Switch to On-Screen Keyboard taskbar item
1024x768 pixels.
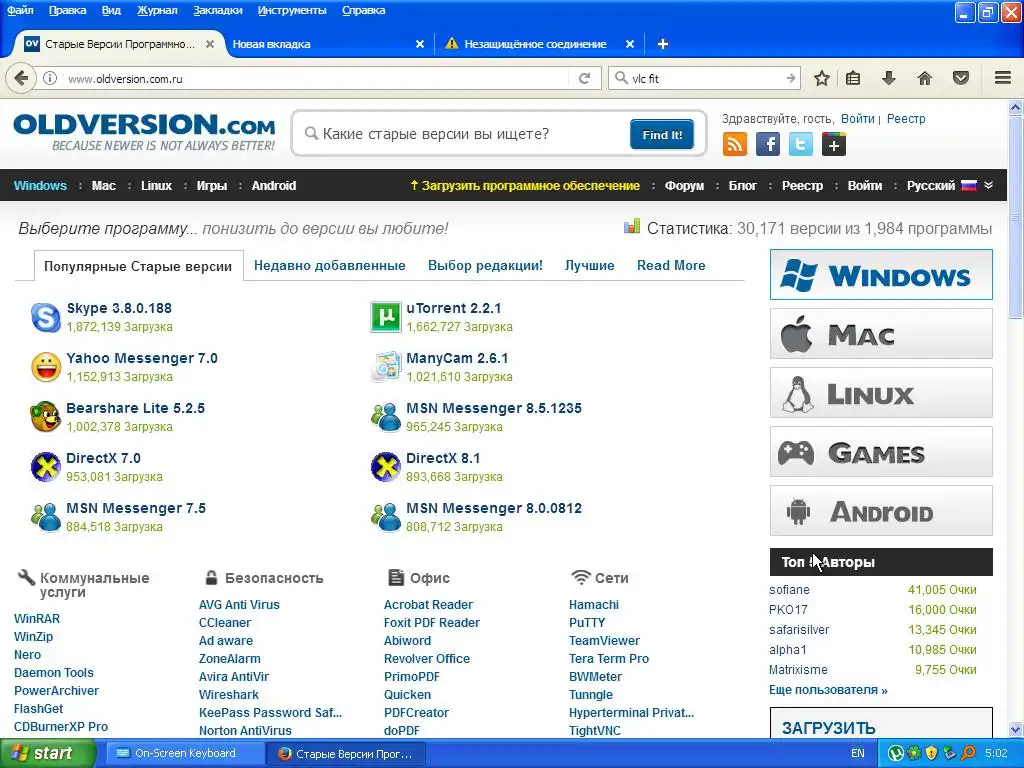[185, 754]
